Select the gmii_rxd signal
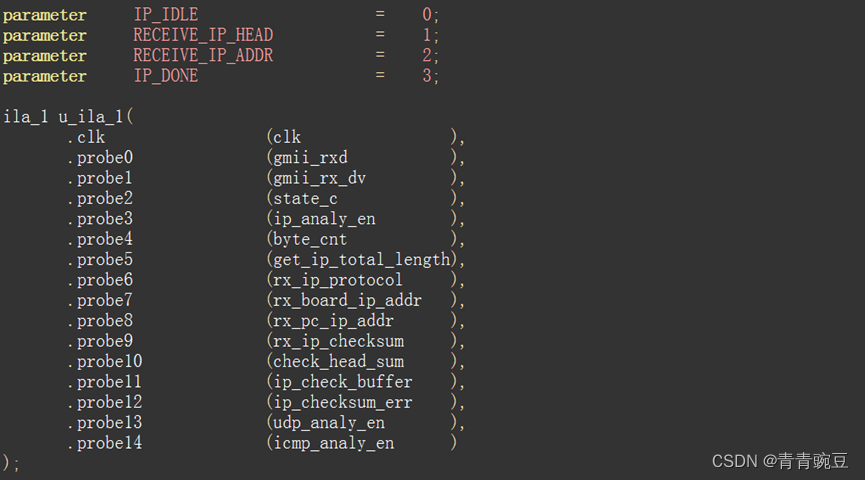Image resolution: width=865 pixels, height=480 pixels. click(x=311, y=158)
